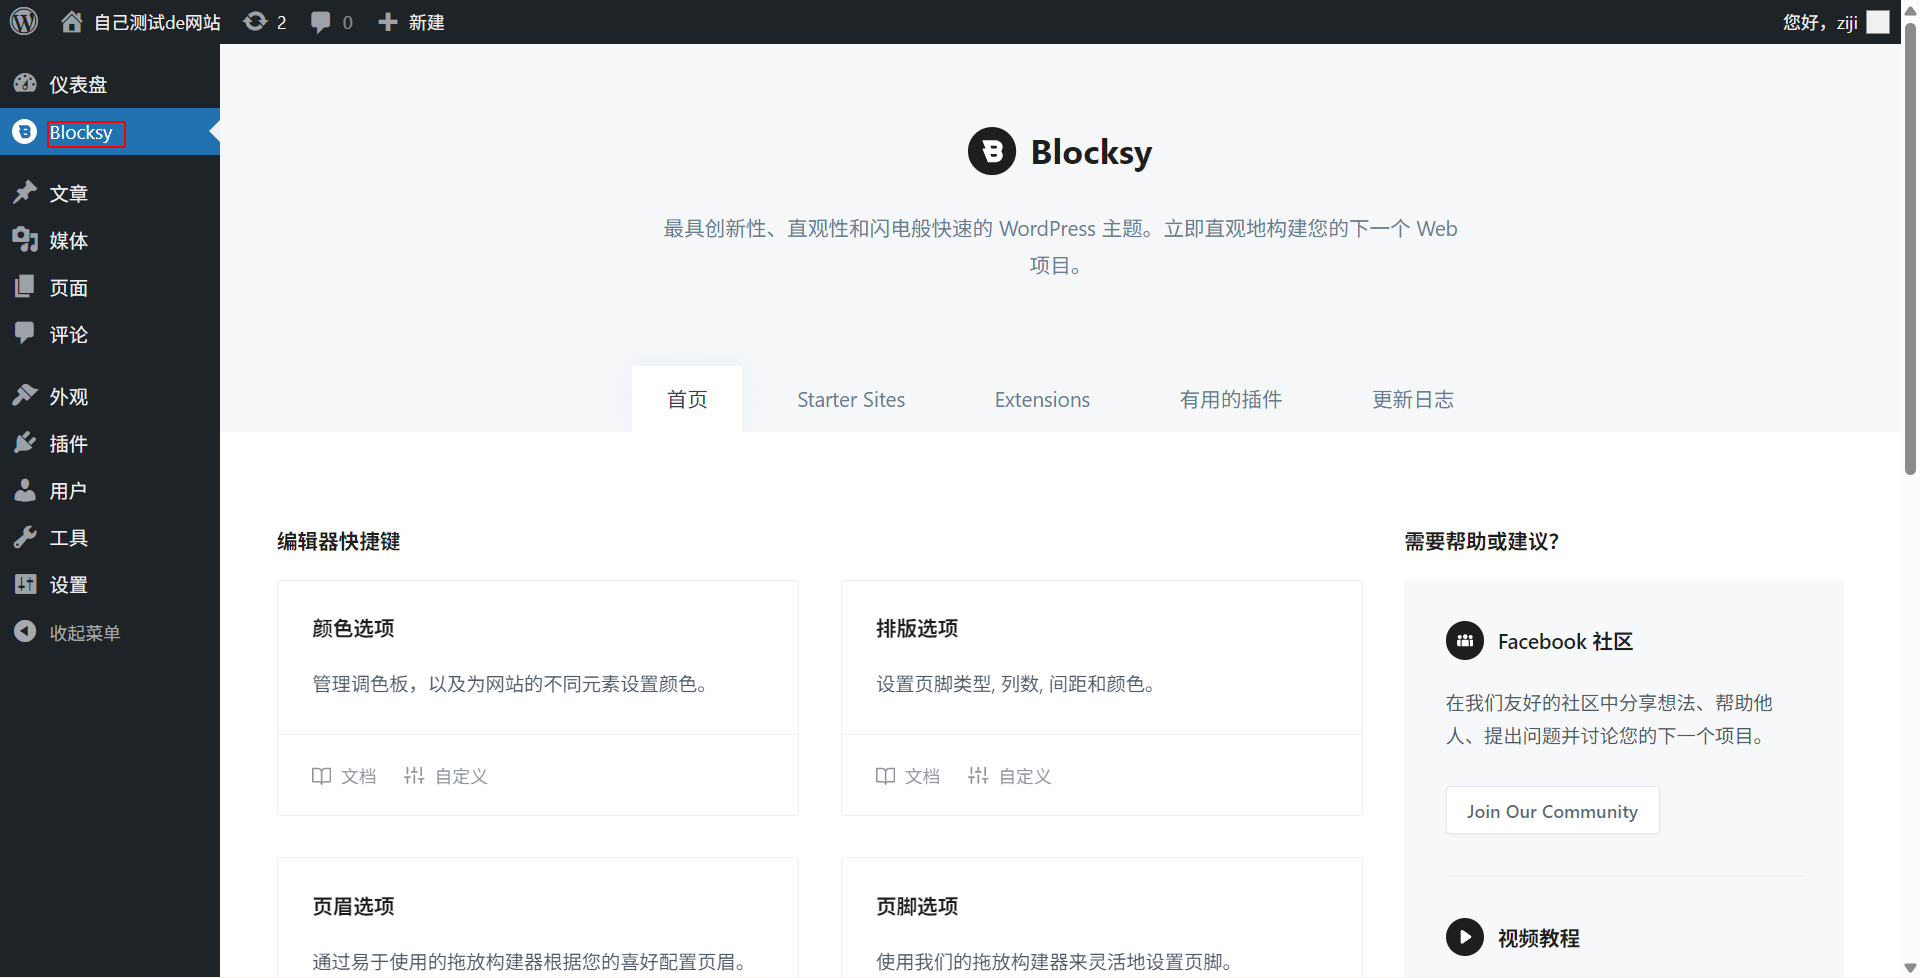Click the settings icon beside 设置

click(25, 584)
